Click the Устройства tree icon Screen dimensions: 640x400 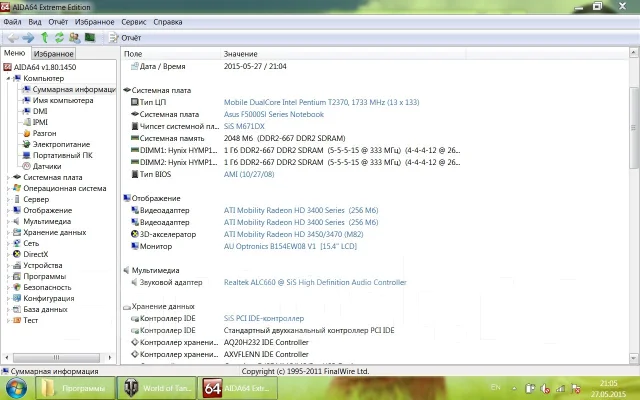17,265
